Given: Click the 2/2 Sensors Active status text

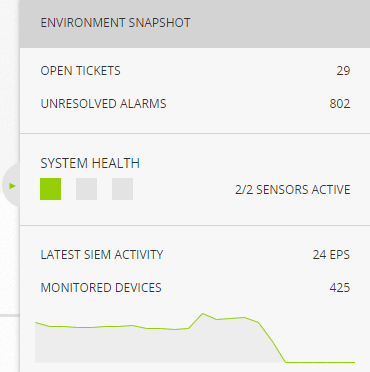Looking at the screenshot, I should pos(293,190).
